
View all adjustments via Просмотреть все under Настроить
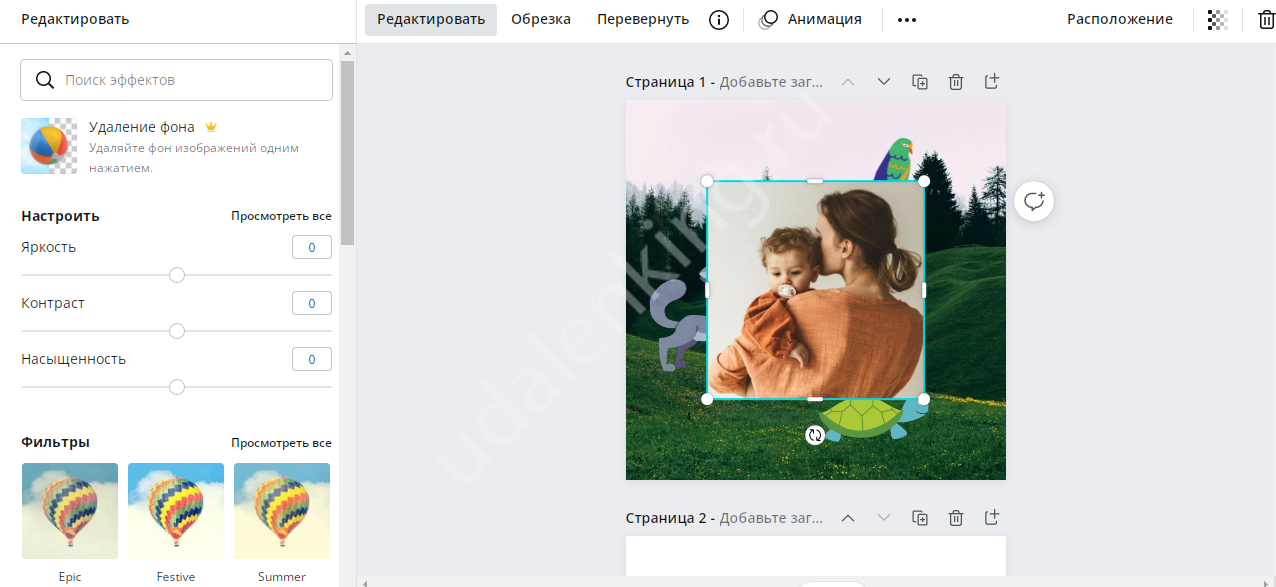click(281, 216)
